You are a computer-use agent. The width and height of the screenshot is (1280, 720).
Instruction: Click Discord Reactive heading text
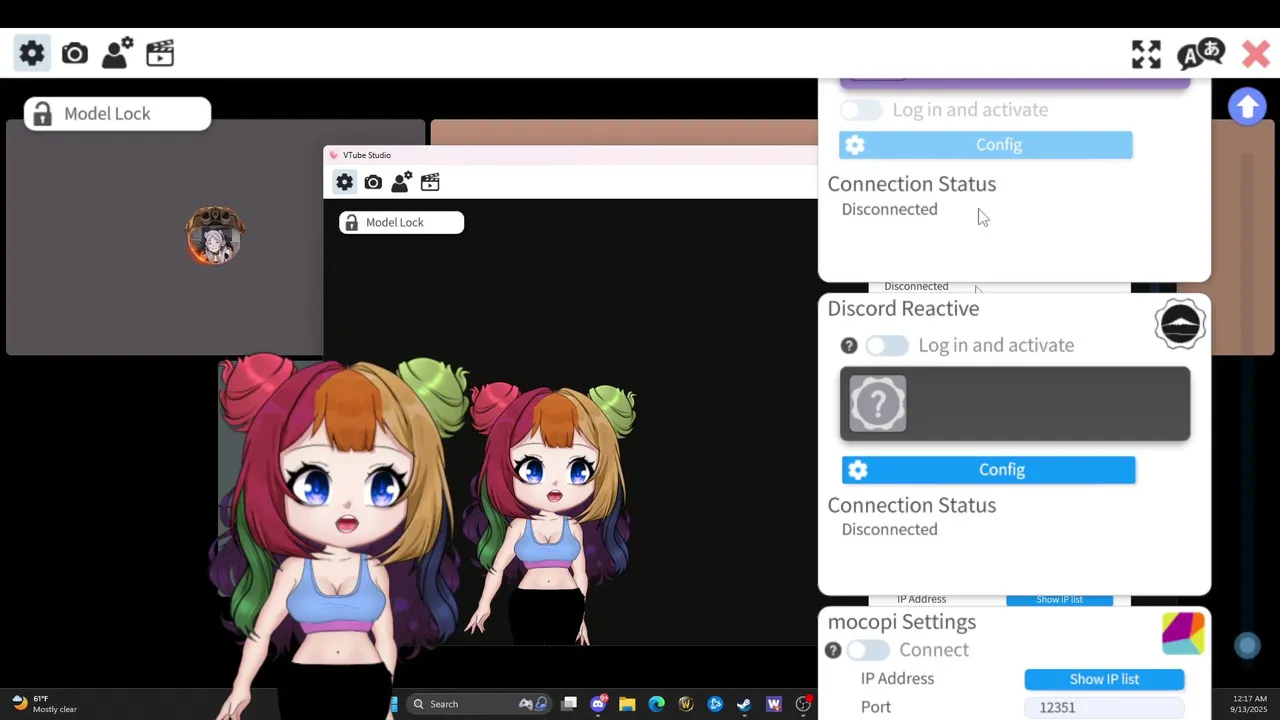tap(903, 309)
